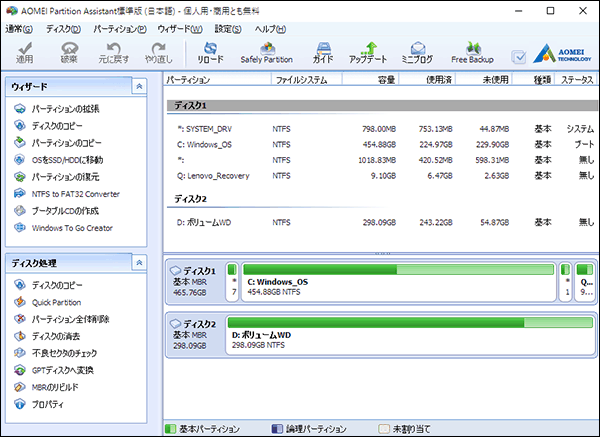Click the 適用 (Apply) checkmark toolbar icon
The height and width of the screenshot is (437, 600).
pyautogui.click(x=24, y=52)
